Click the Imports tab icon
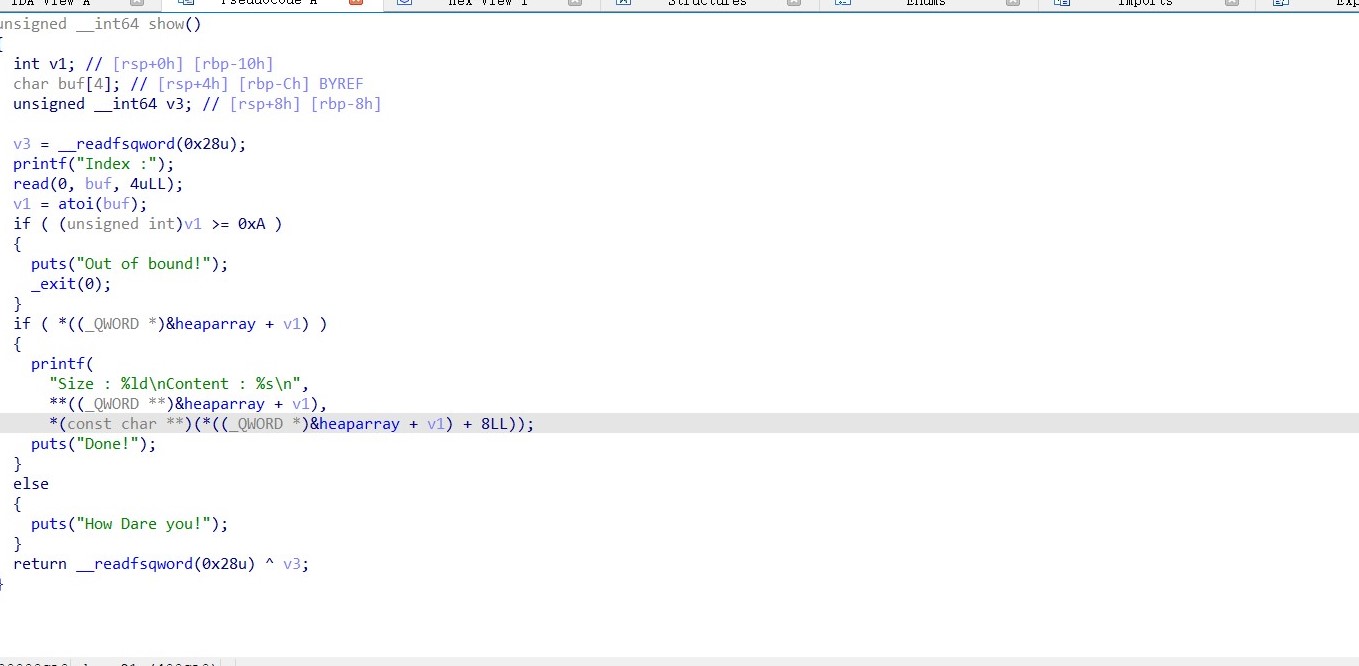Image resolution: width=1359 pixels, height=666 pixels. (1062, 3)
